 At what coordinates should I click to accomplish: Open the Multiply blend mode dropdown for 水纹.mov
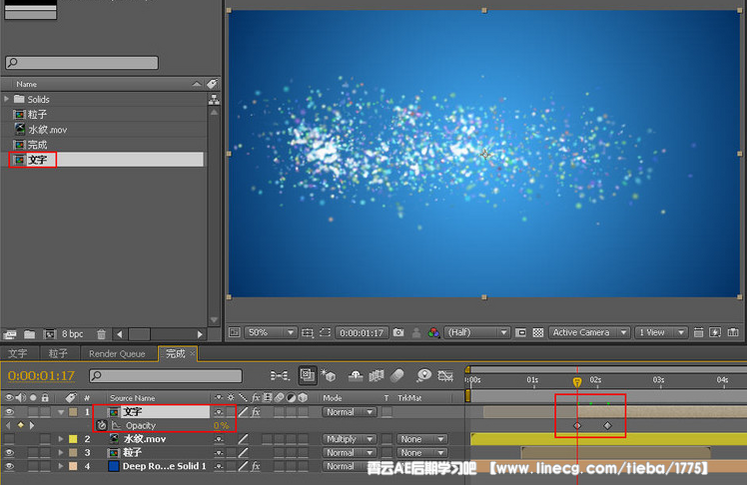click(349, 439)
